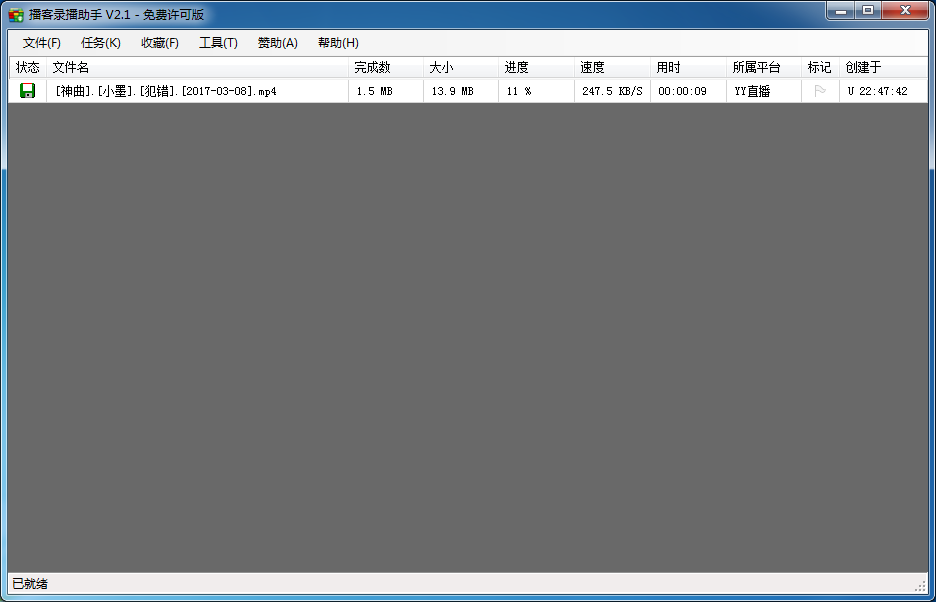Click the 11 % progress cell
Image resolution: width=936 pixels, height=602 pixels.
point(518,91)
